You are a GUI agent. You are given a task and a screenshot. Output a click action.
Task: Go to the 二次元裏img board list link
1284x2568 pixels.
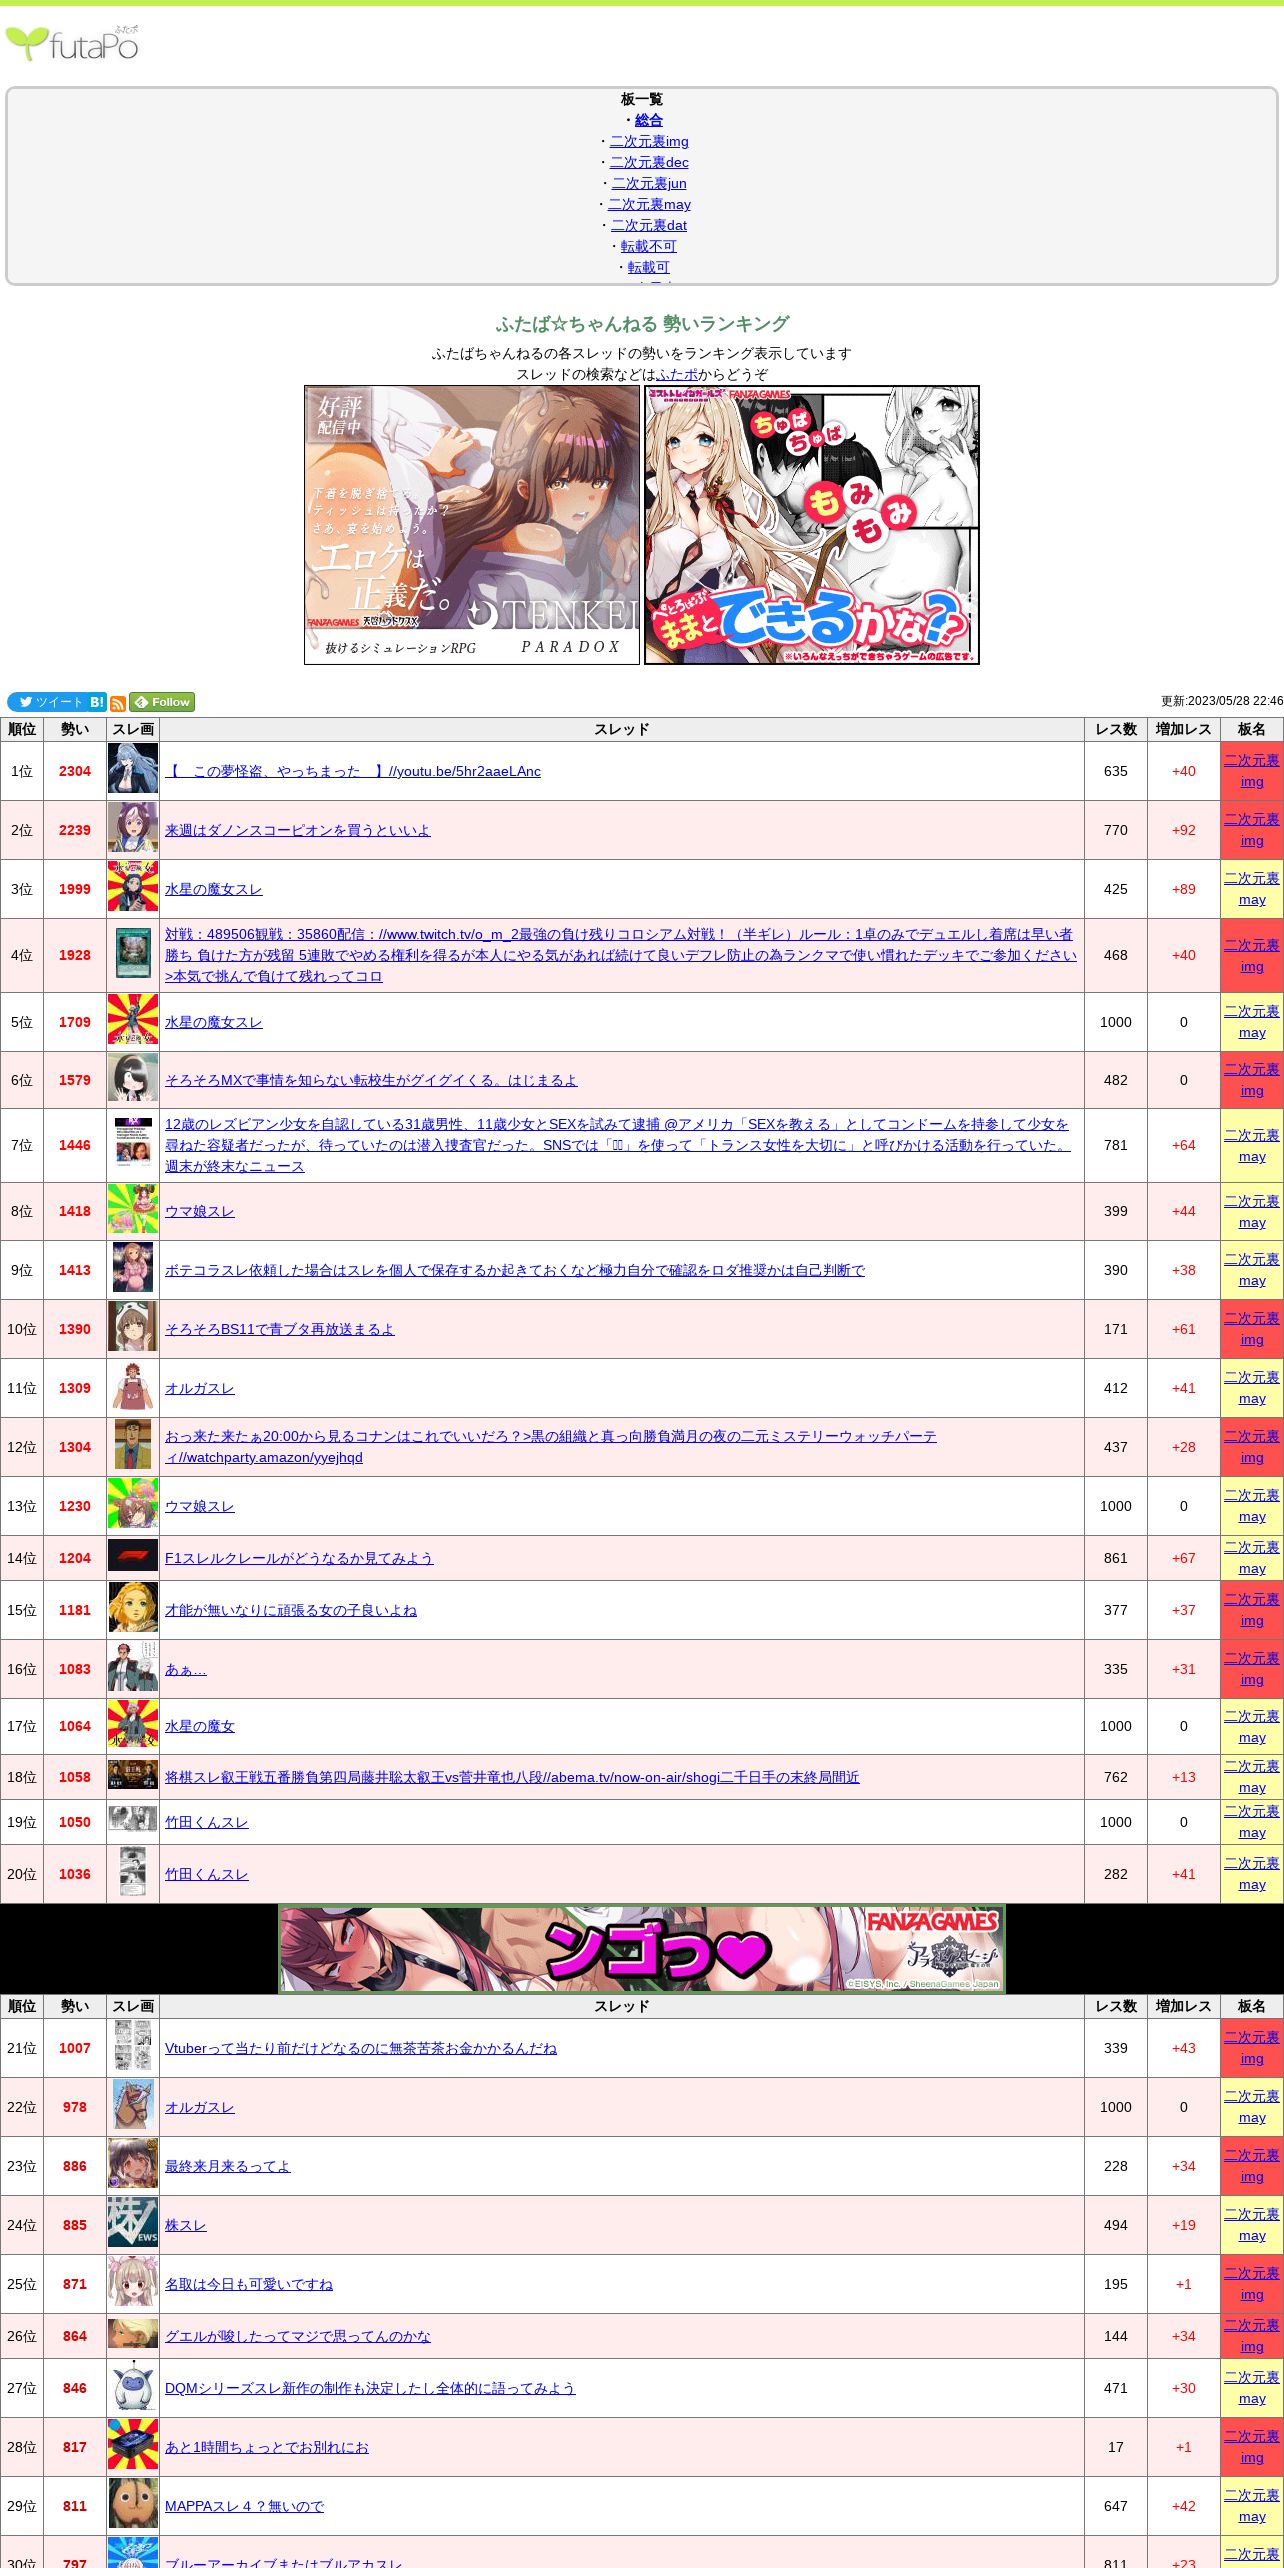pyautogui.click(x=649, y=141)
